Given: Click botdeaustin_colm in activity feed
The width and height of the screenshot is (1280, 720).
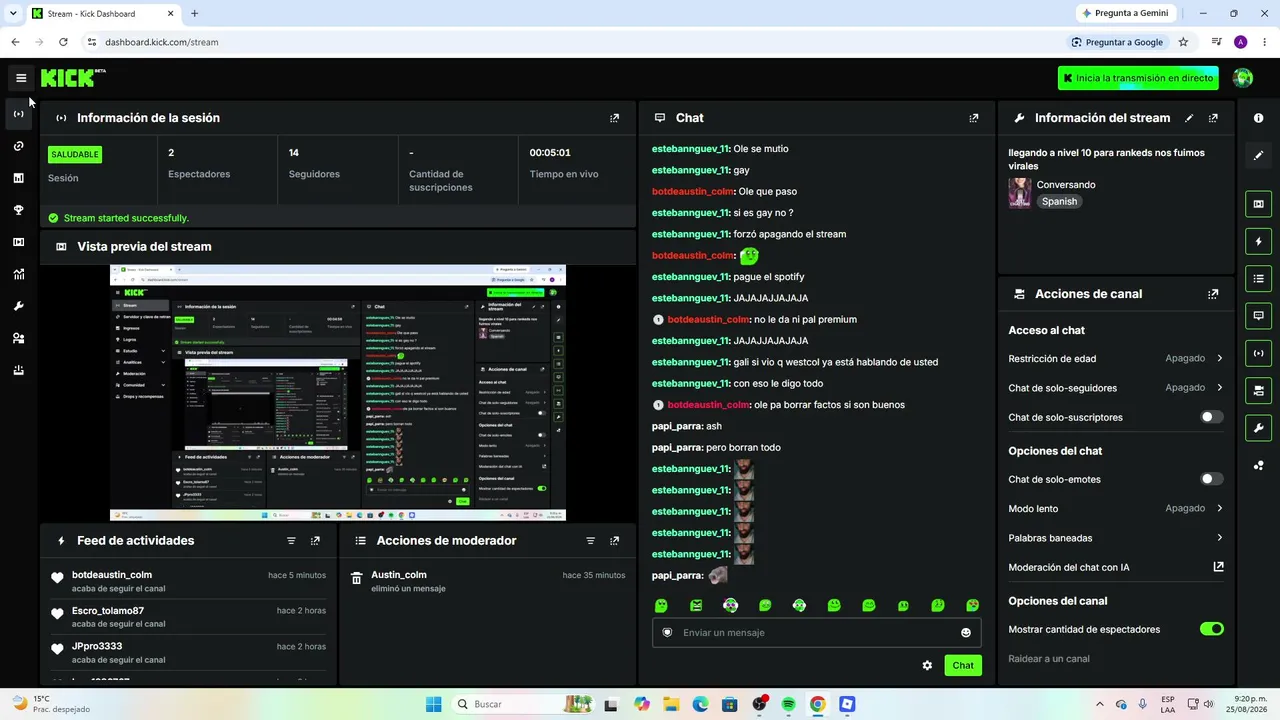Looking at the screenshot, I should click(x=112, y=575).
